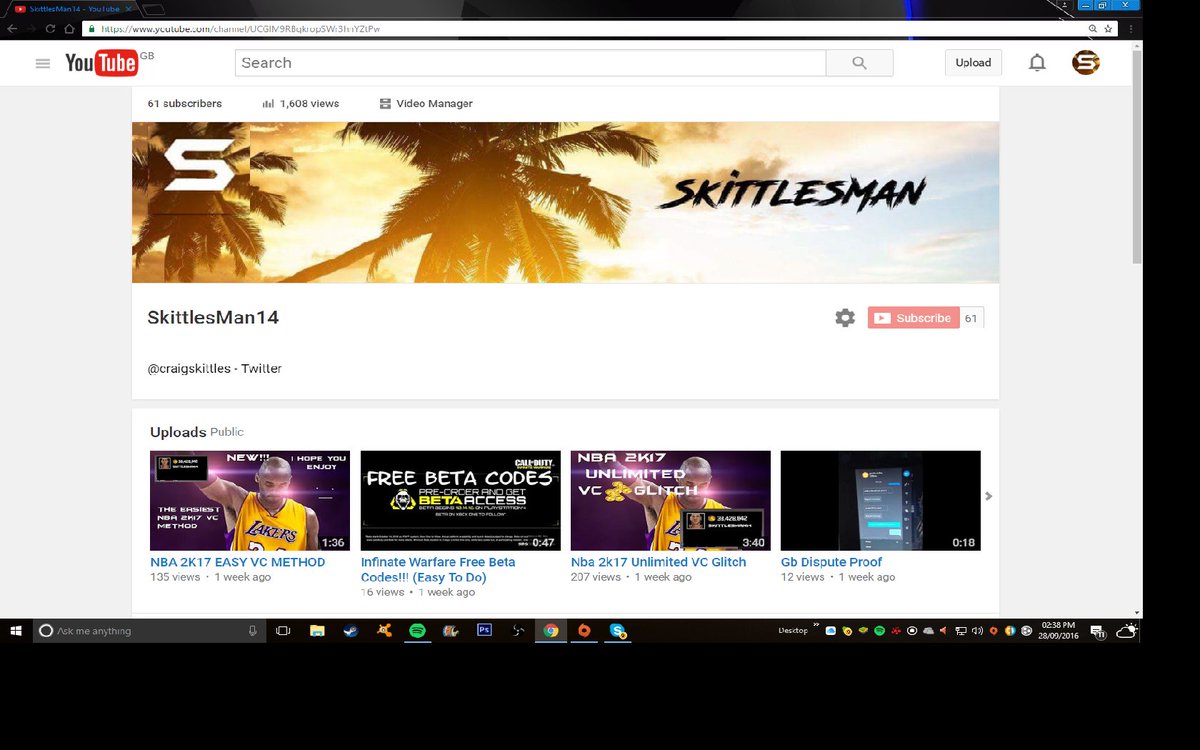Click the SkittlesMan channel banner image
The image size is (1200, 750).
click(565, 202)
